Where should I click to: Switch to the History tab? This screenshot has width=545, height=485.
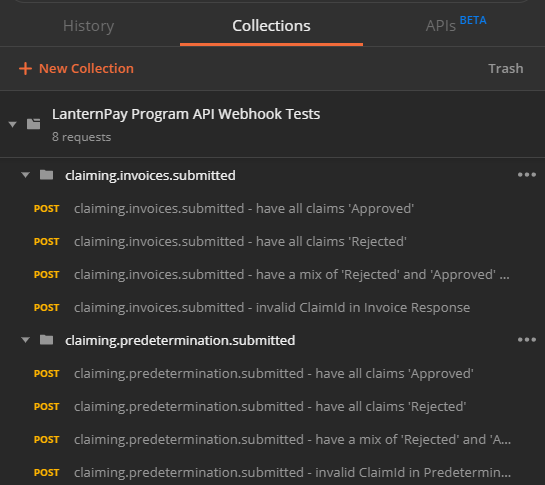coord(88,26)
